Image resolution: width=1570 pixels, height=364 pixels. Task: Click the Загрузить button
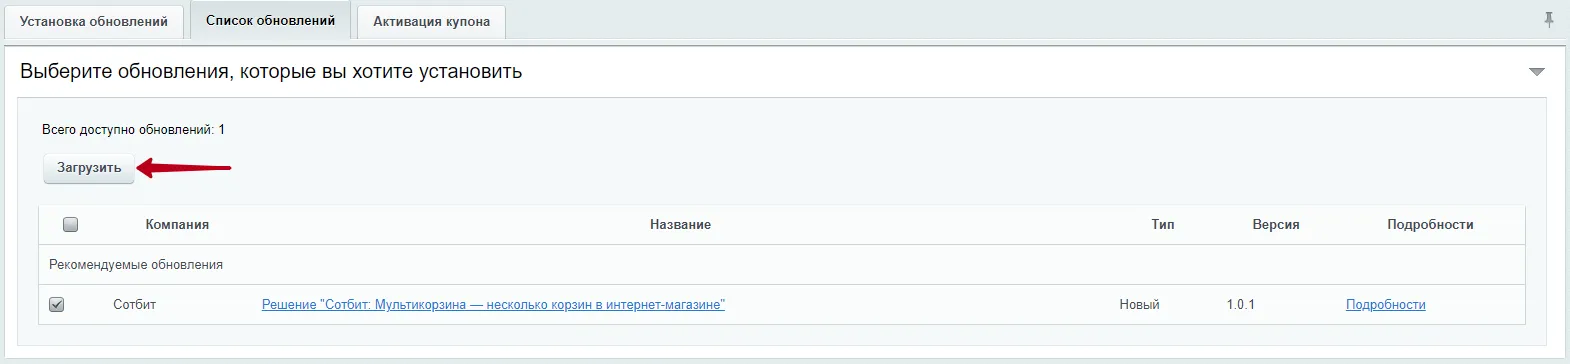(89, 168)
